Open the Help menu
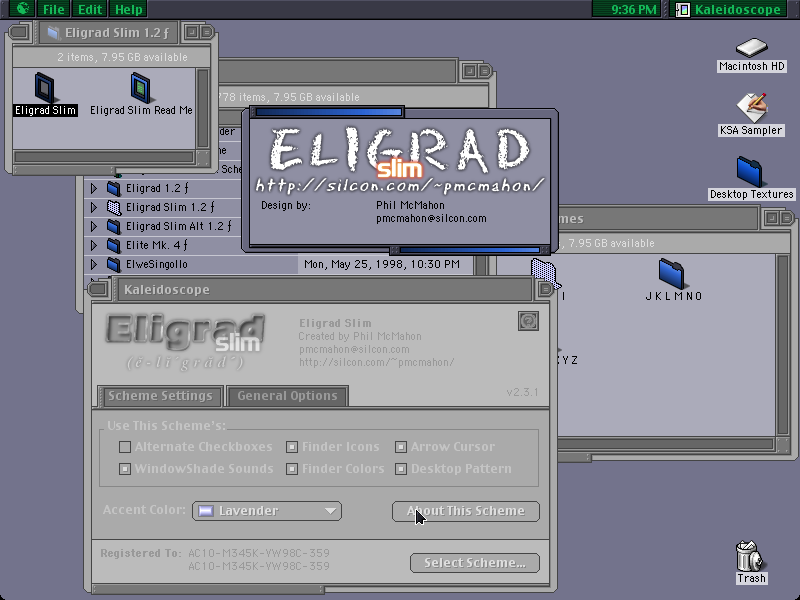The height and width of the screenshot is (600, 800). point(129,9)
